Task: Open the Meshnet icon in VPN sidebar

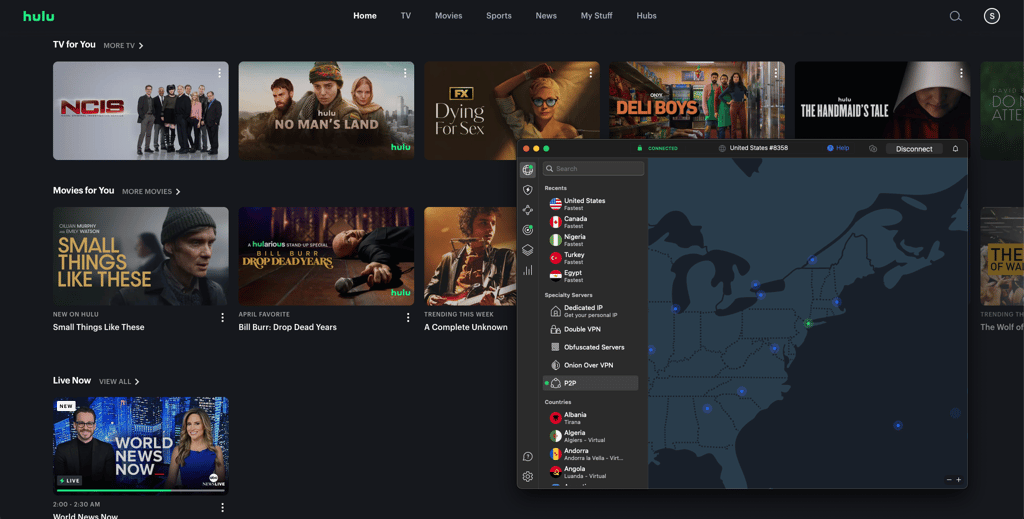Action: (528, 210)
